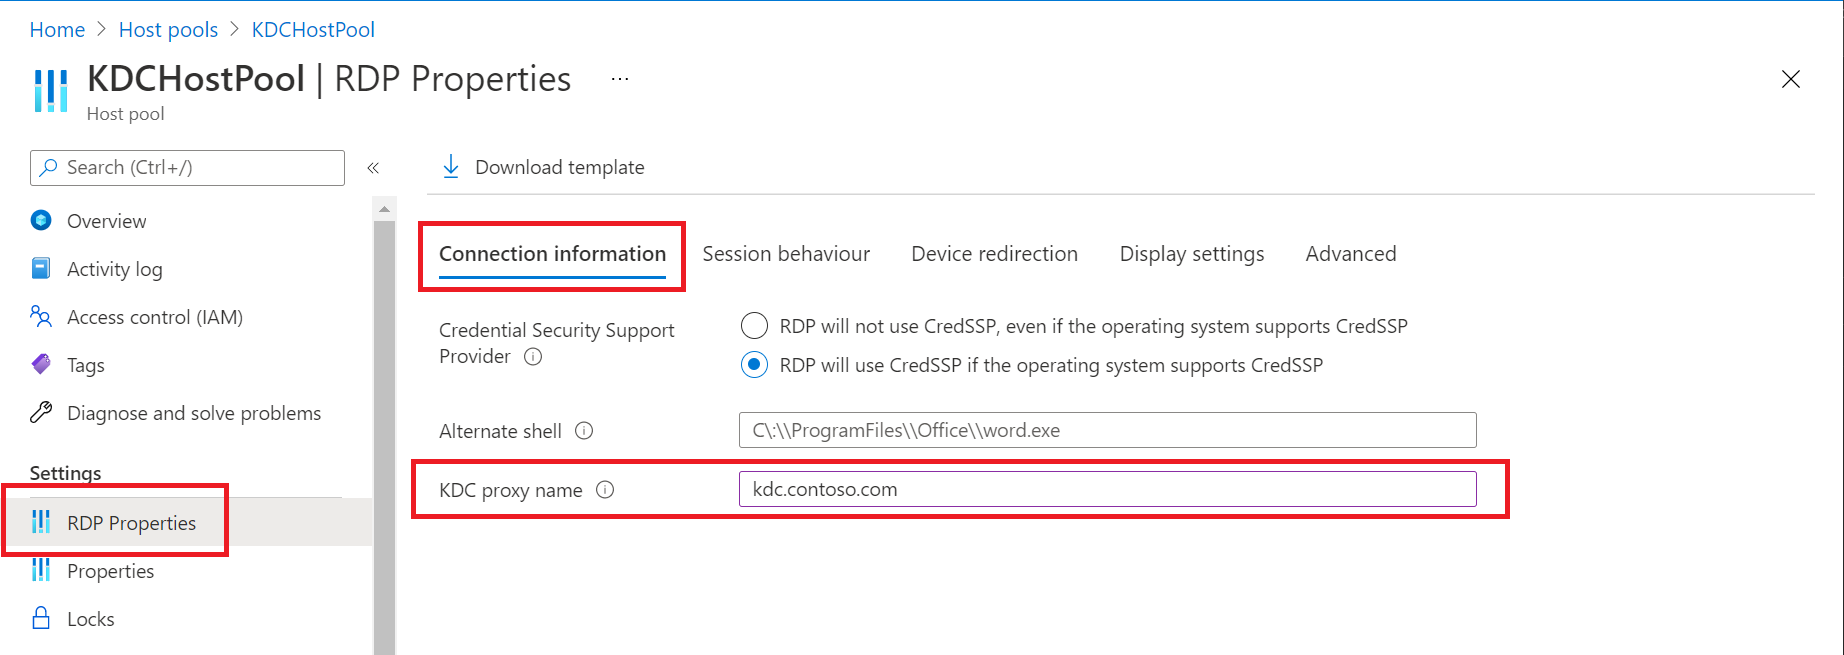The image size is (1844, 655).
Task: Open the ellipsis menu next to RDP Properties
Action: pyautogui.click(x=619, y=79)
